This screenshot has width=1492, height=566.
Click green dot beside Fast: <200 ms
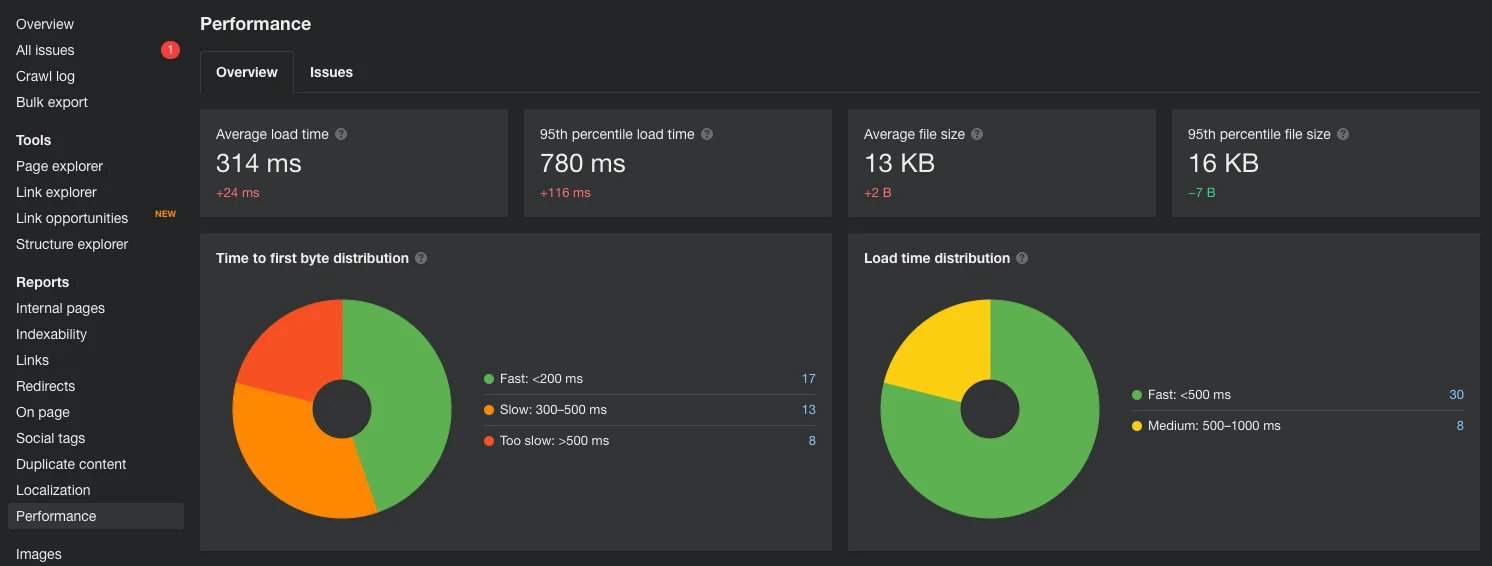[489, 379]
